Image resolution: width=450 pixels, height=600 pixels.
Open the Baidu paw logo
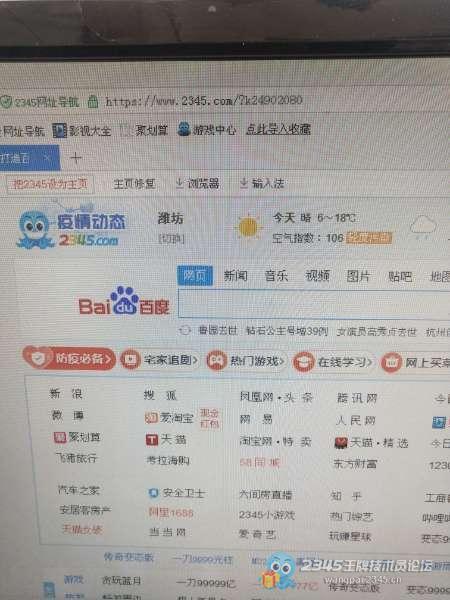pyautogui.click(x=124, y=300)
